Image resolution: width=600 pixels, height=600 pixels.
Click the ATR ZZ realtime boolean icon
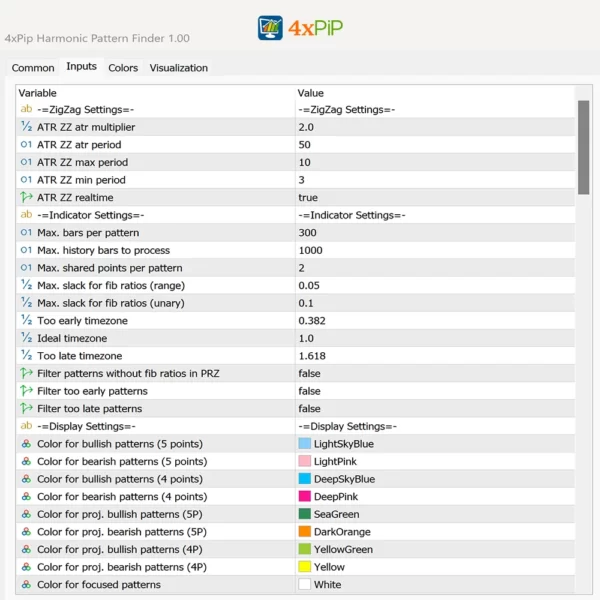pyautogui.click(x=26, y=198)
